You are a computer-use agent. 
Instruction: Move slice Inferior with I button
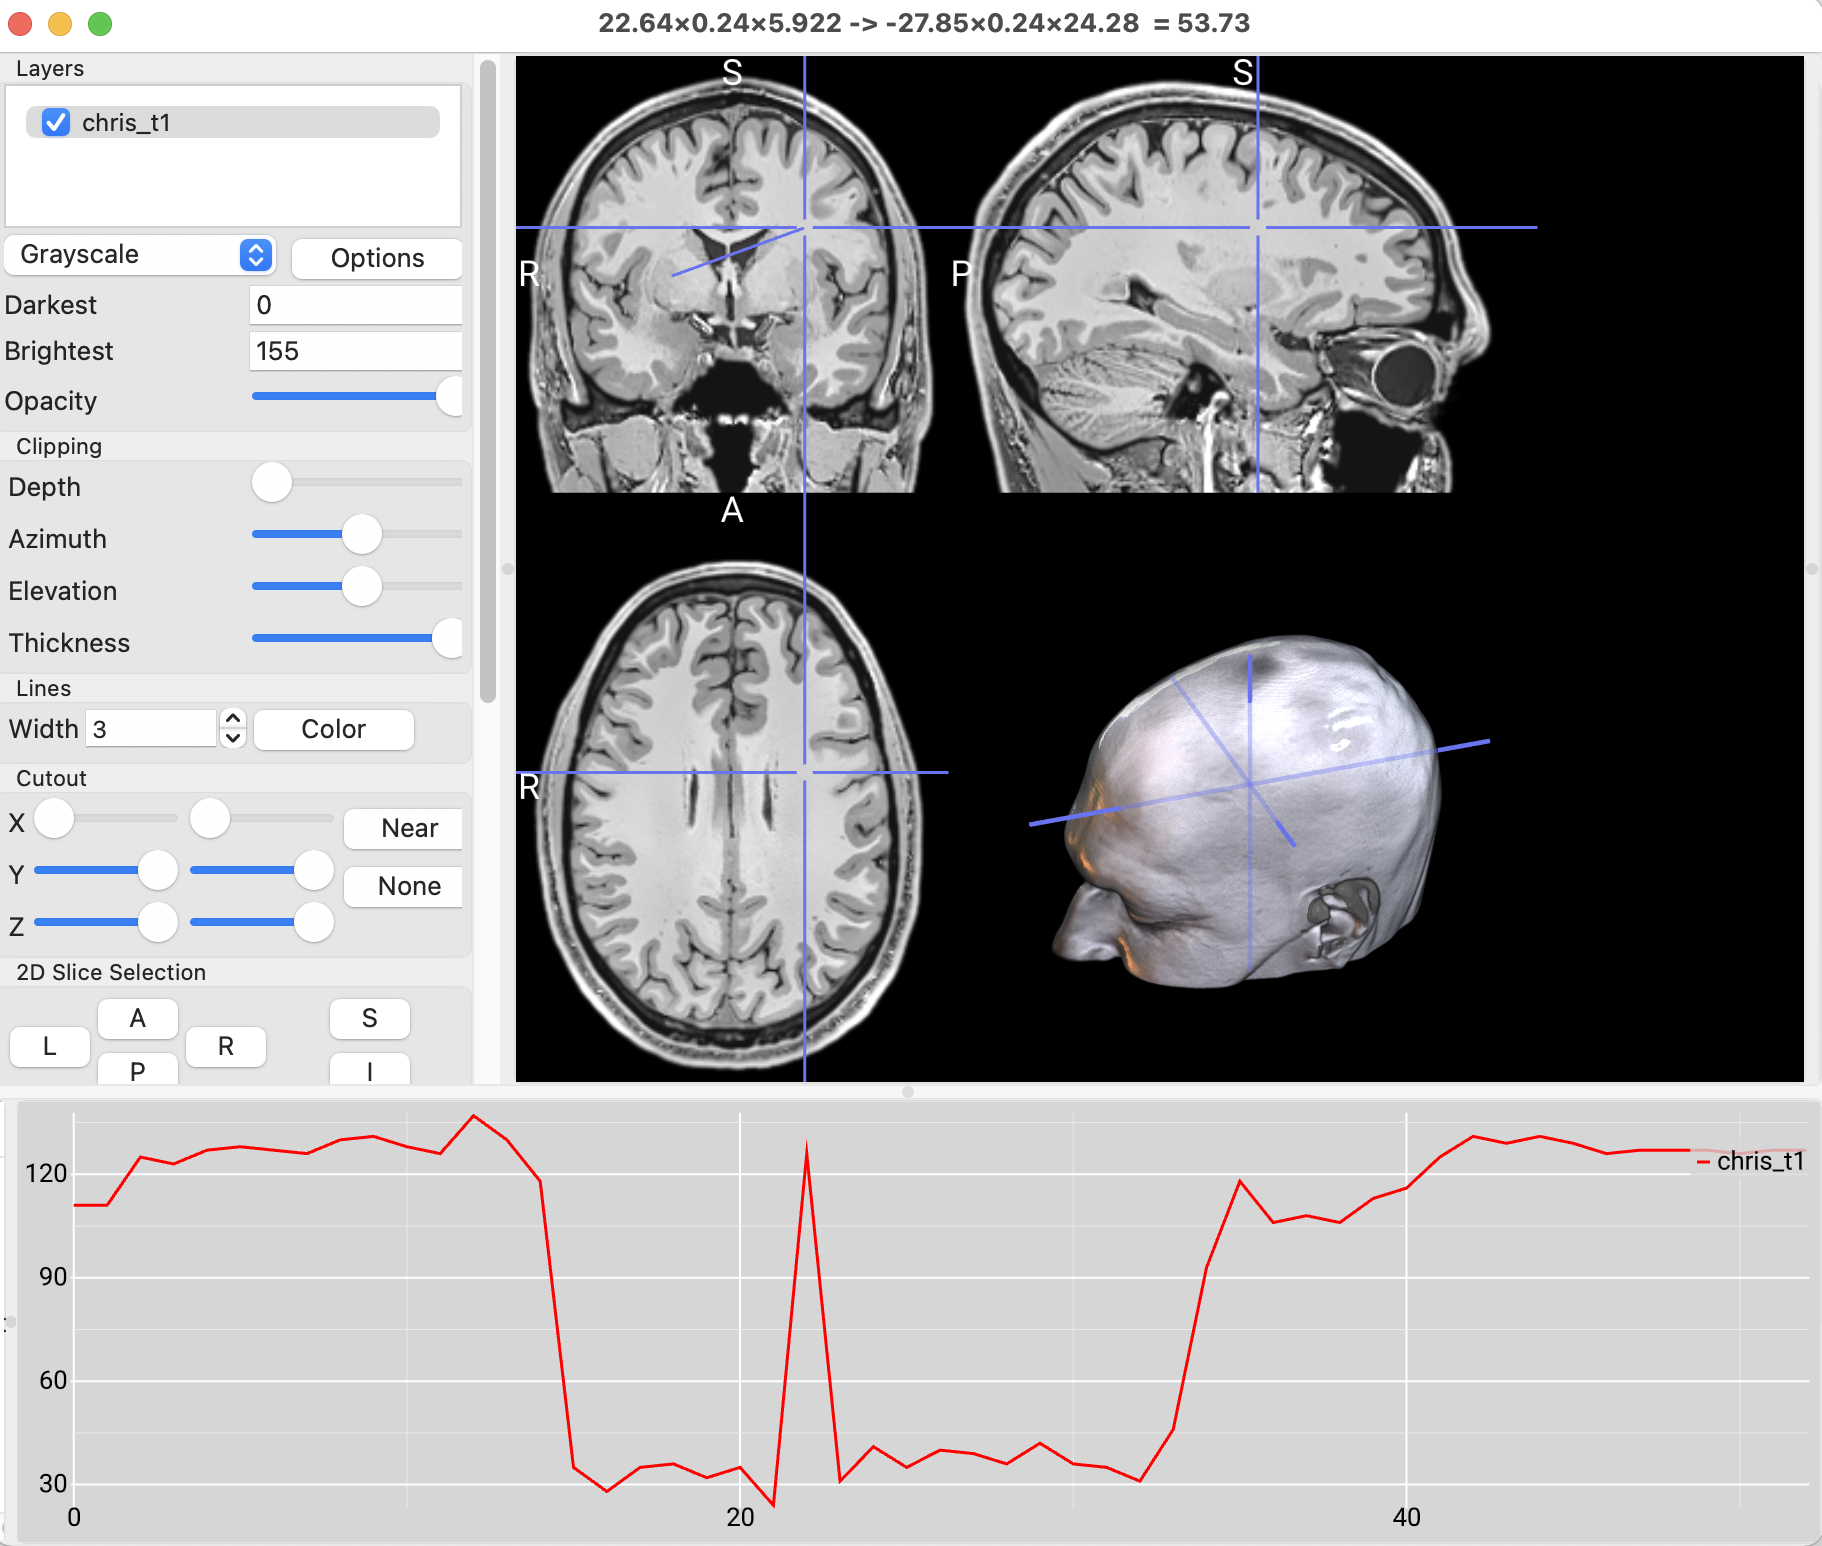(x=369, y=1070)
